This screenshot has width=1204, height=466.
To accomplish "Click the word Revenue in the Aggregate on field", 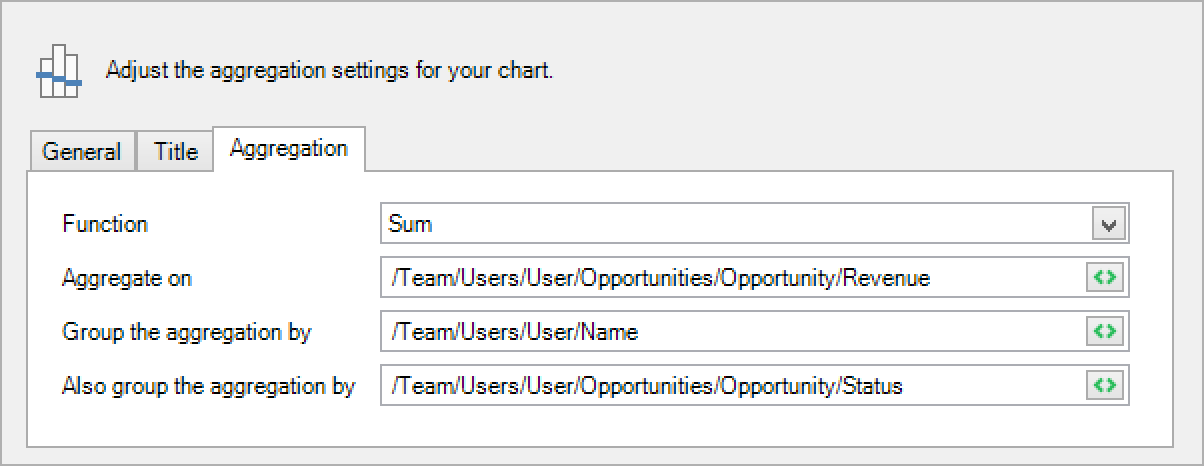I will click(x=886, y=278).
